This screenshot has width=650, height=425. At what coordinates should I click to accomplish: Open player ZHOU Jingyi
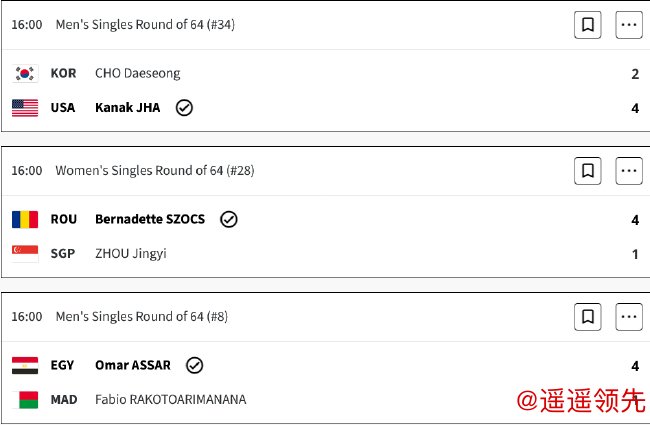(130, 254)
